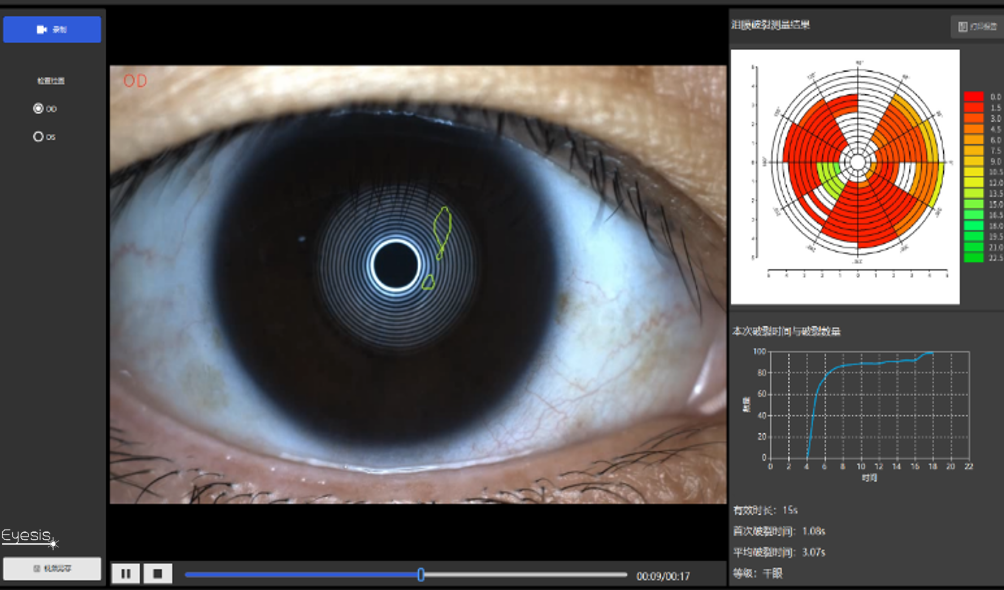
Task: Stop playback with the square stop icon
Action: tap(158, 573)
